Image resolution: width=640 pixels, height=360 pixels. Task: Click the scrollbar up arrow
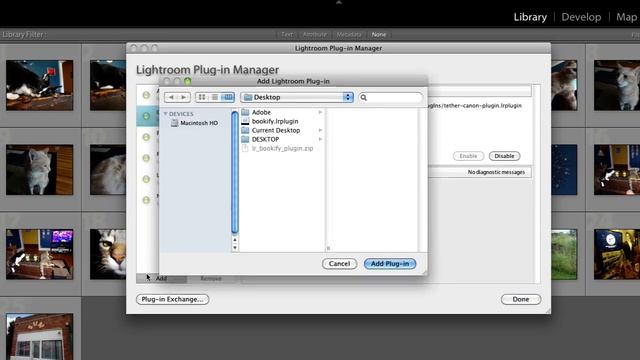pyautogui.click(x=235, y=240)
